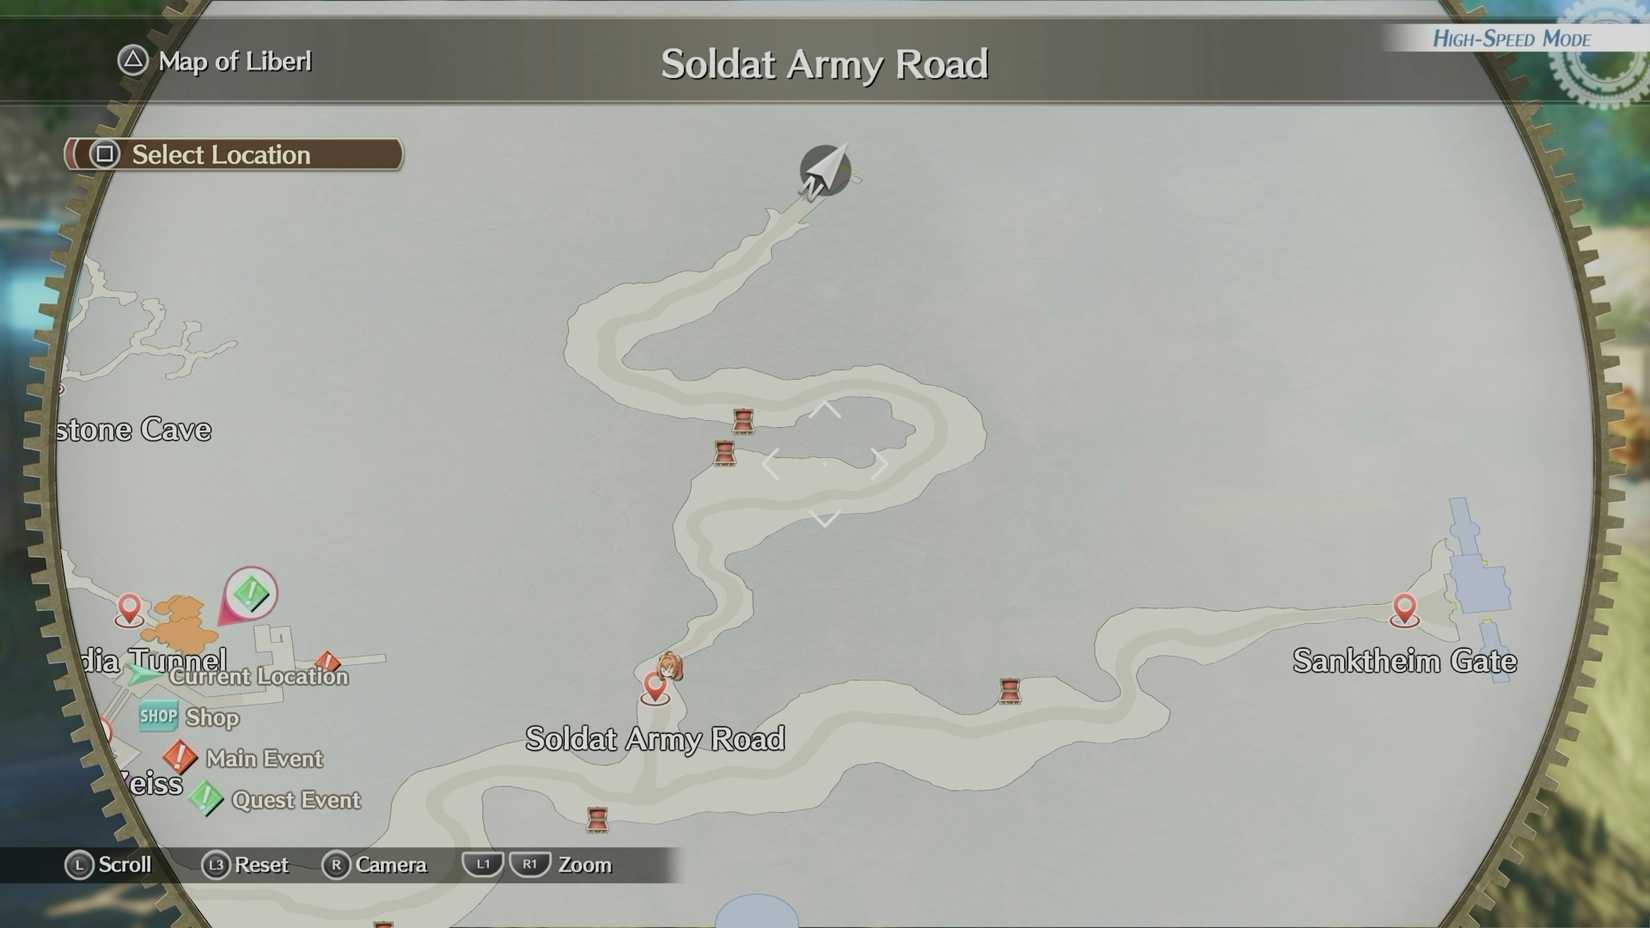Click the red main event diamond near tunnel
The width and height of the screenshot is (1650, 928).
click(327, 662)
